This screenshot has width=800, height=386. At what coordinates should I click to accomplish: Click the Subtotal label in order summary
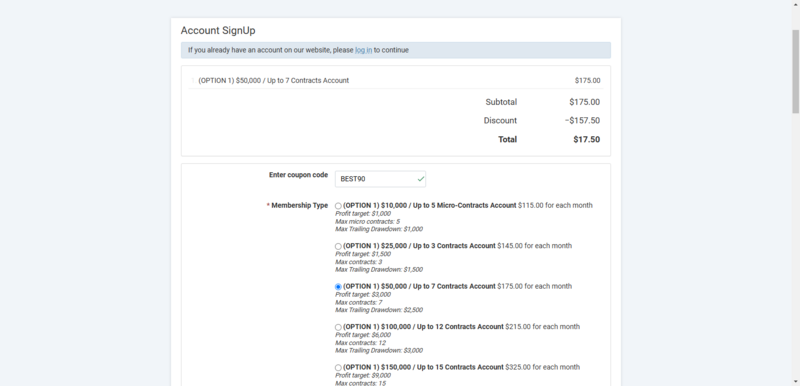click(501, 102)
